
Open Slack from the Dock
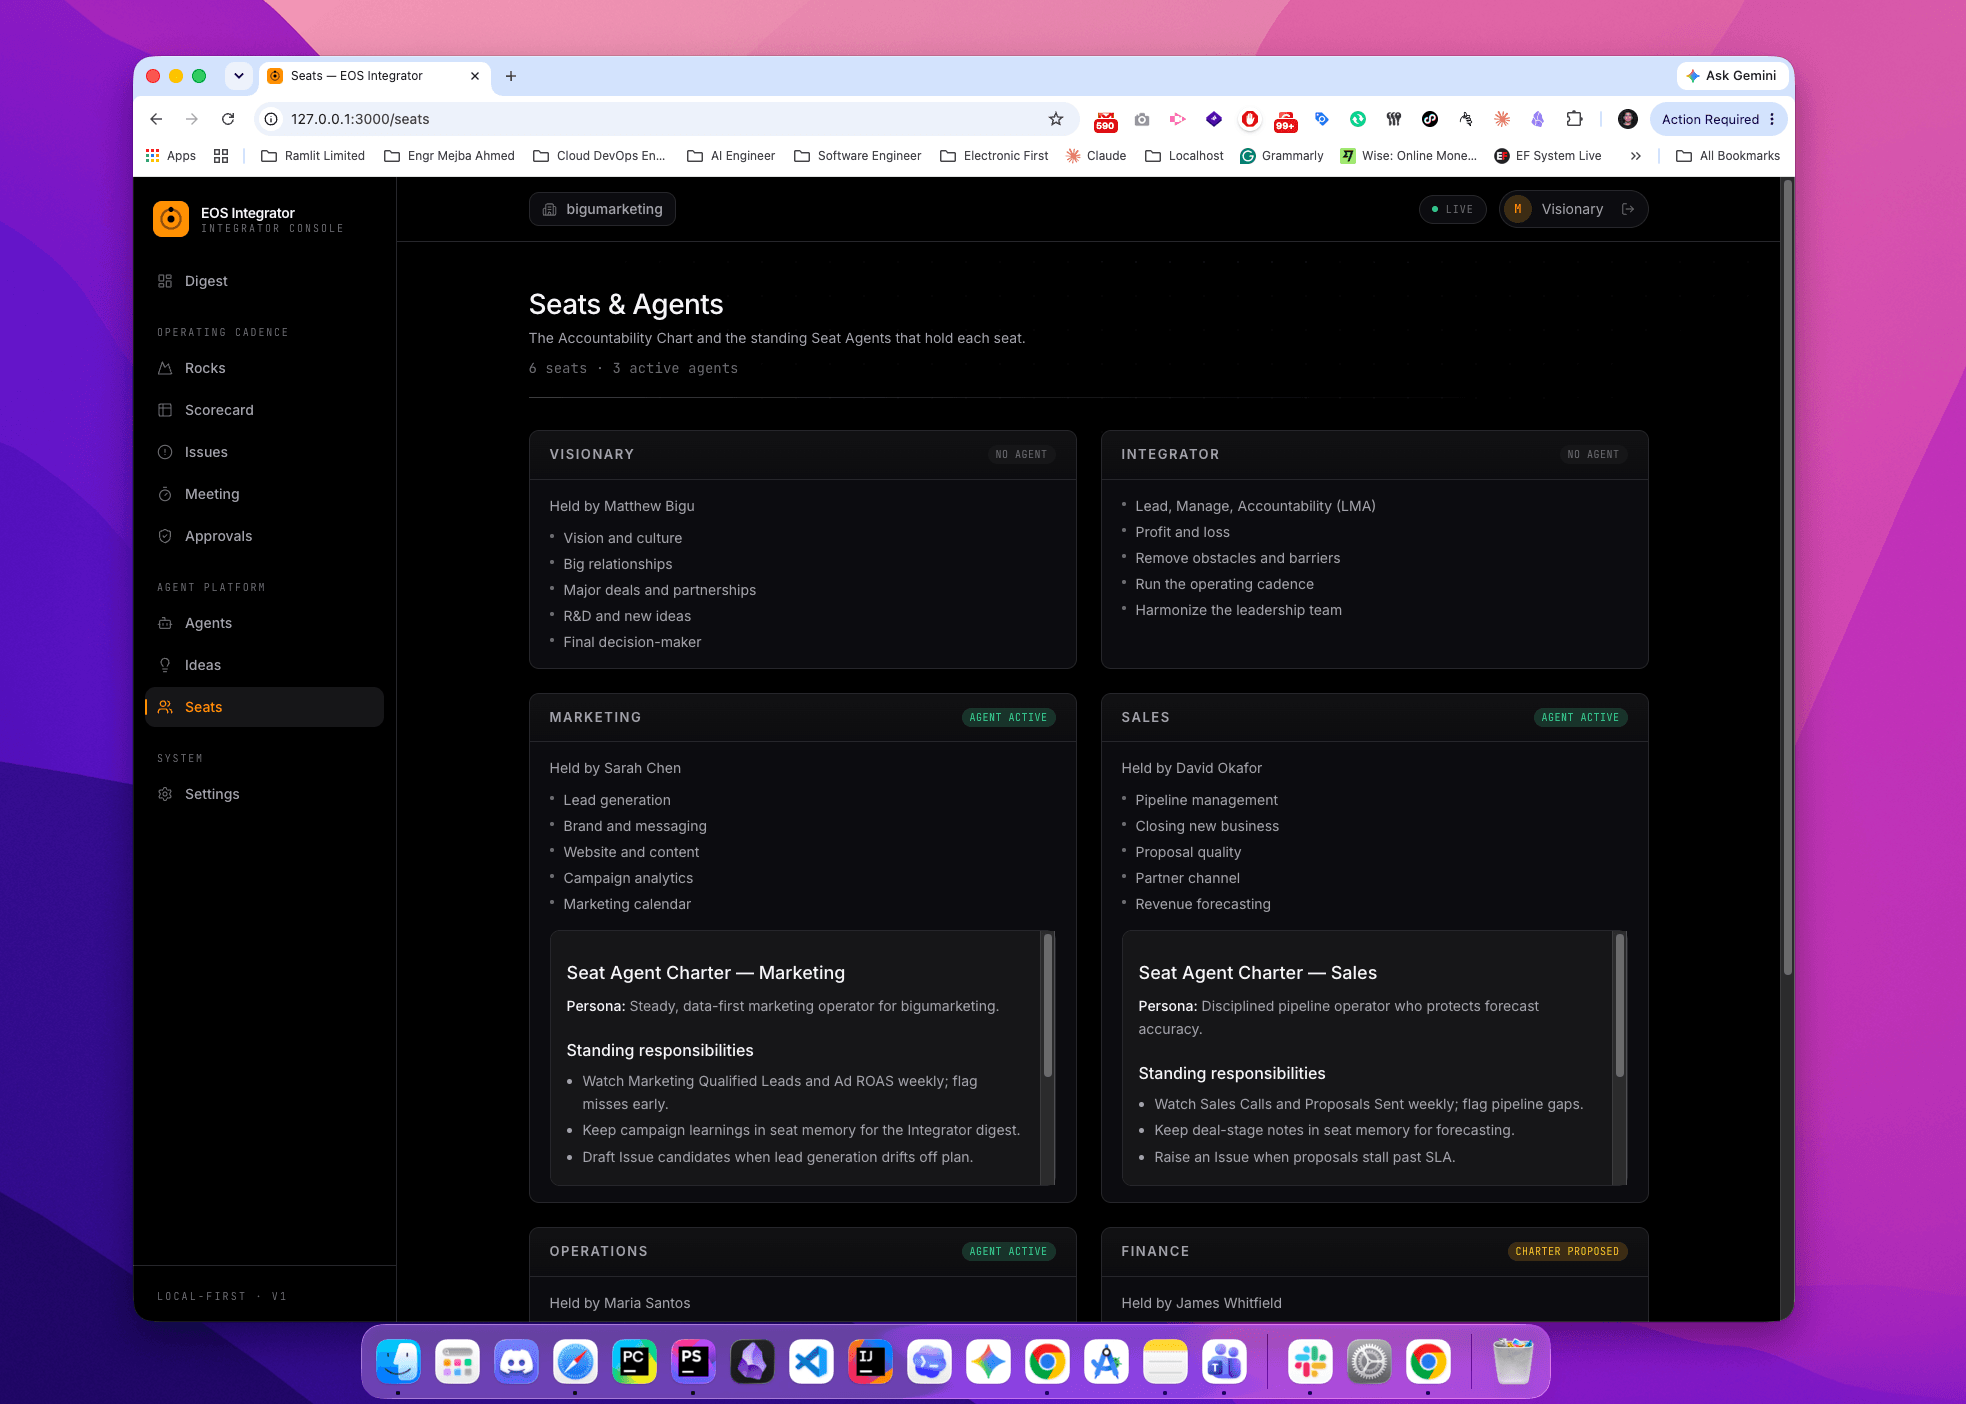coord(1310,1362)
